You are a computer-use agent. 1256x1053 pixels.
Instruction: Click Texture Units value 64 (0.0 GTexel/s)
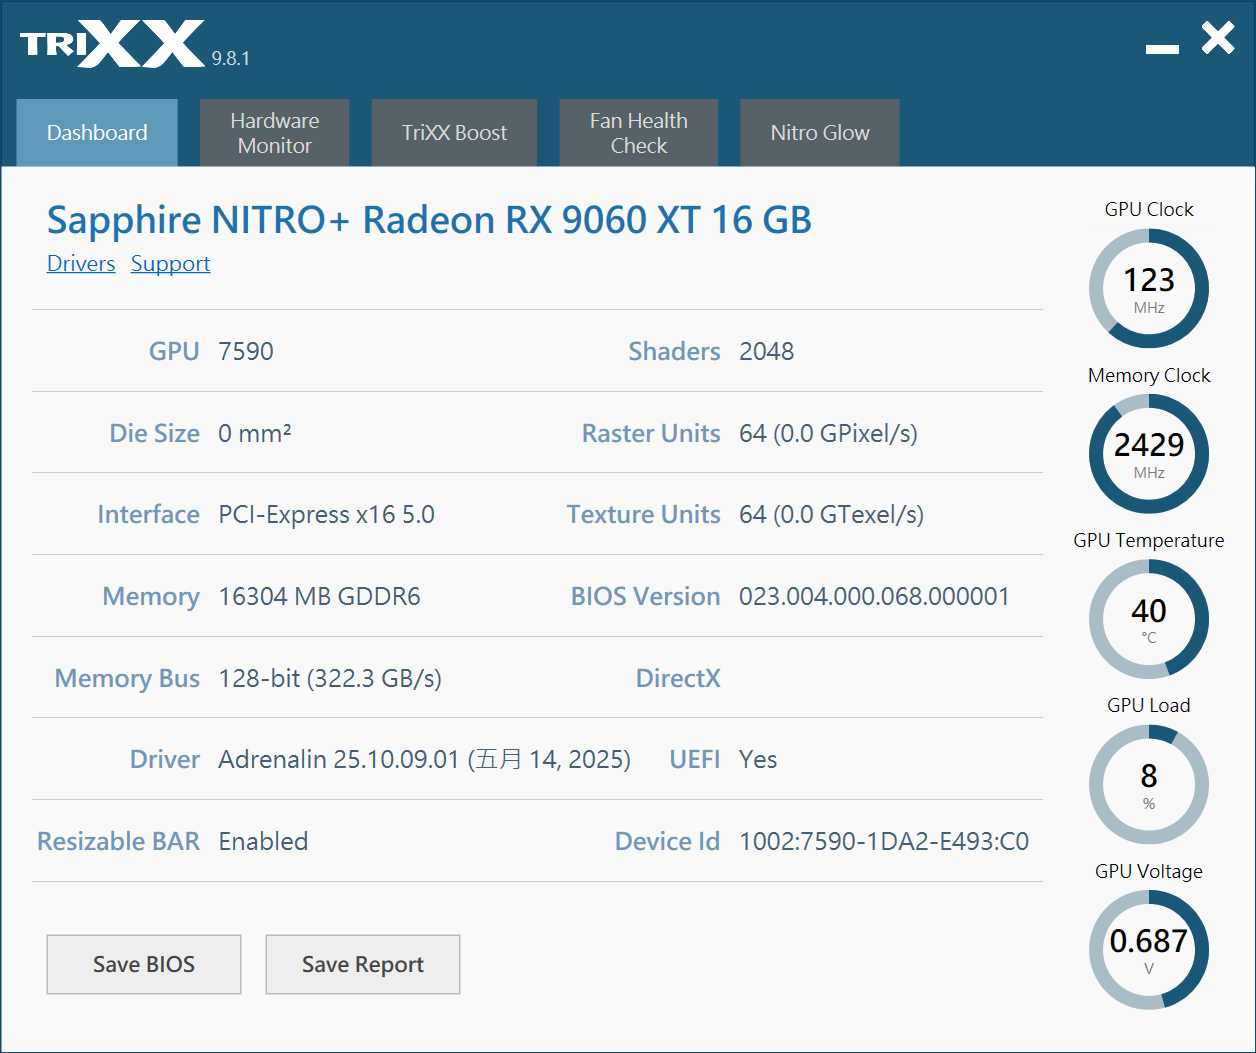click(831, 514)
